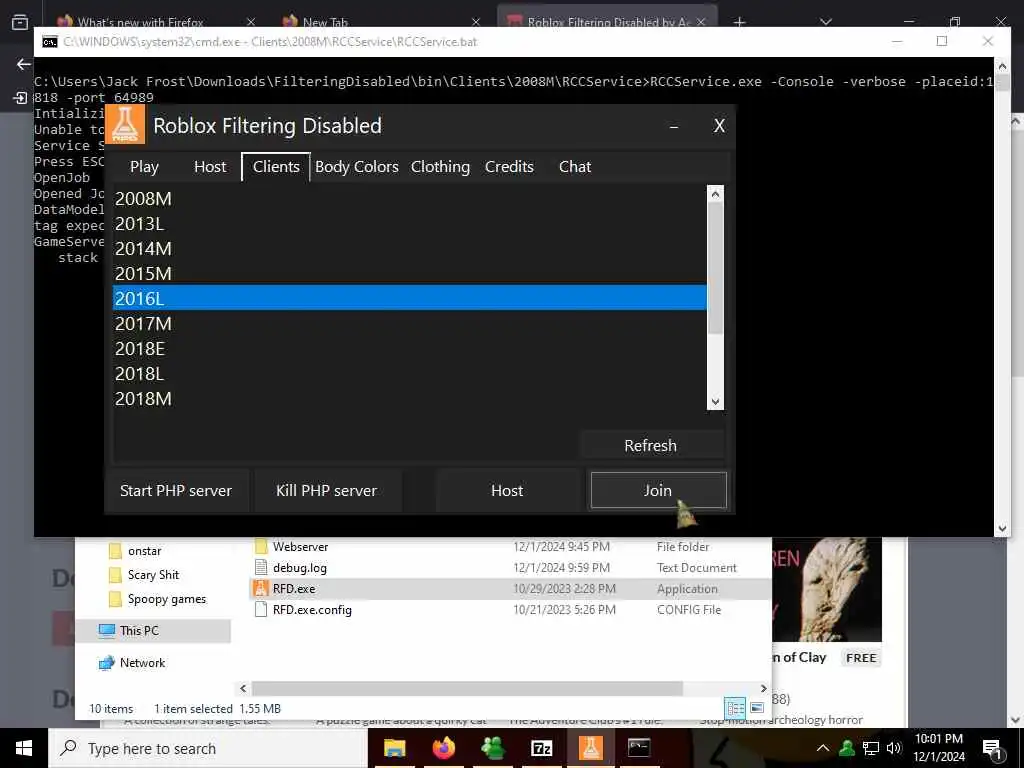Open File Explorer from taskbar

(x=394, y=748)
